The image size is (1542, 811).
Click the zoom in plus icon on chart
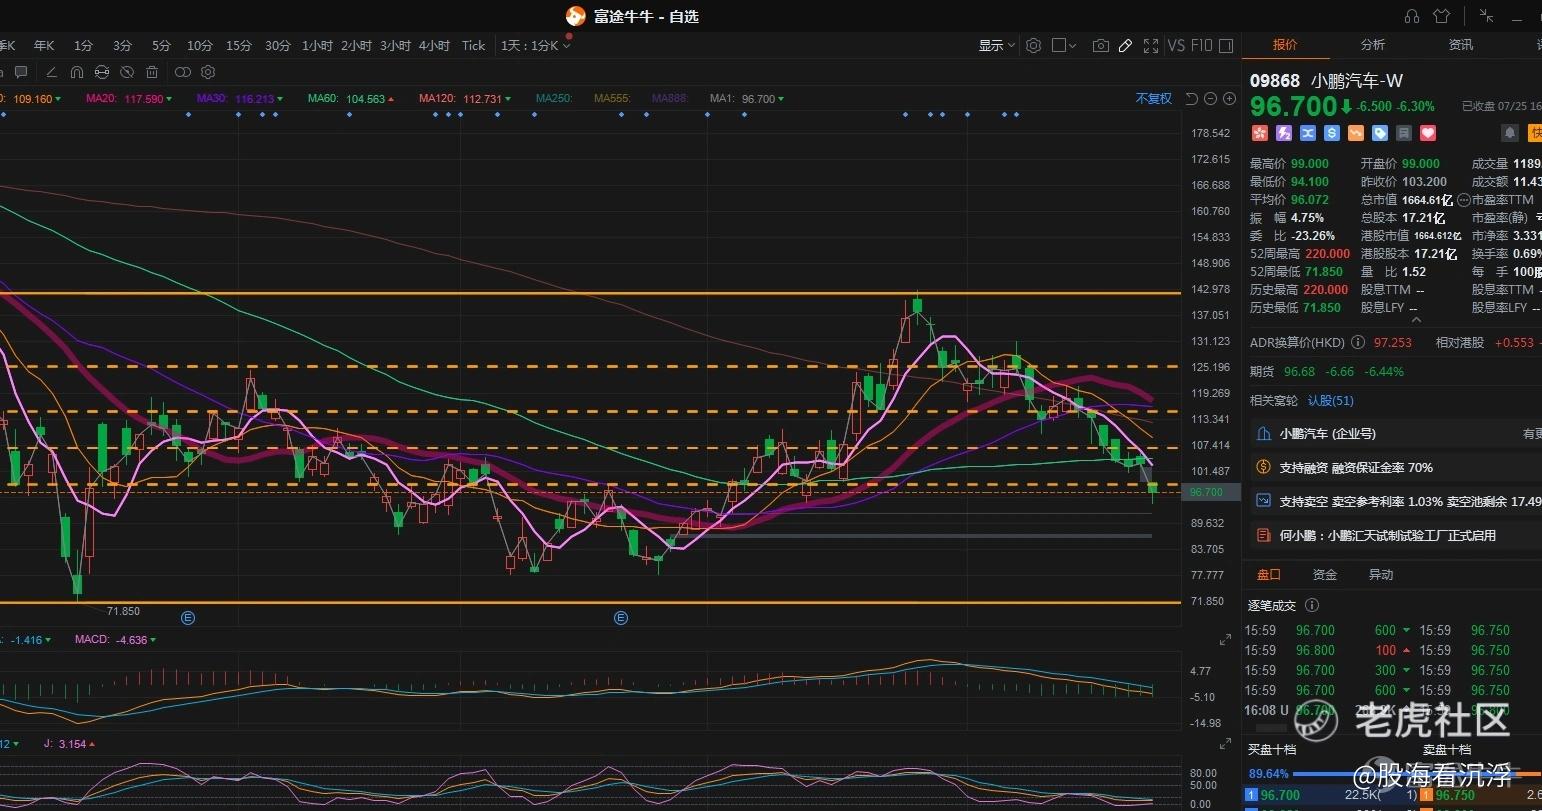pyautogui.click(x=1229, y=99)
